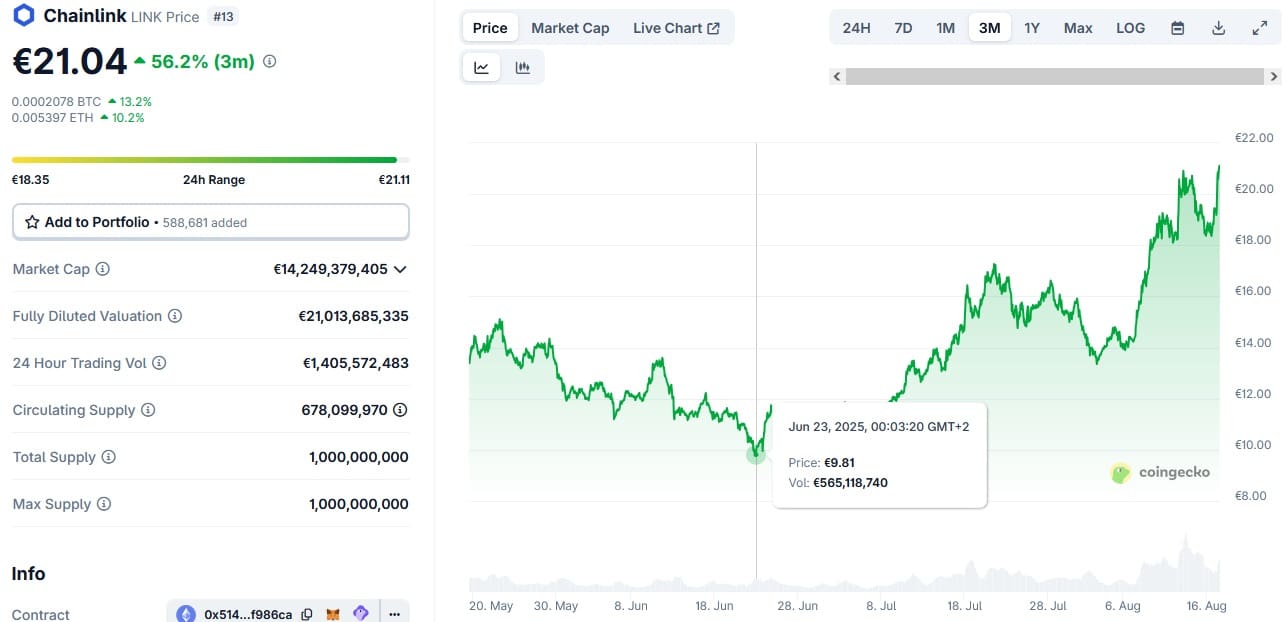
Task: Click the €18.35 24h low value
Action: point(30,180)
